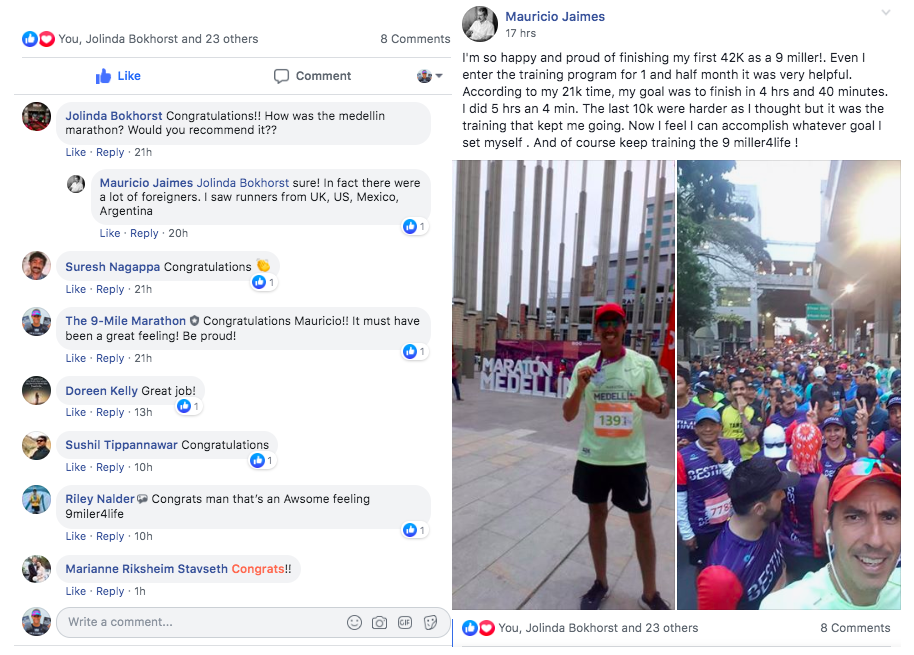
Task: Reply to Suresh Nagappa's comment
Action: click(x=110, y=289)
